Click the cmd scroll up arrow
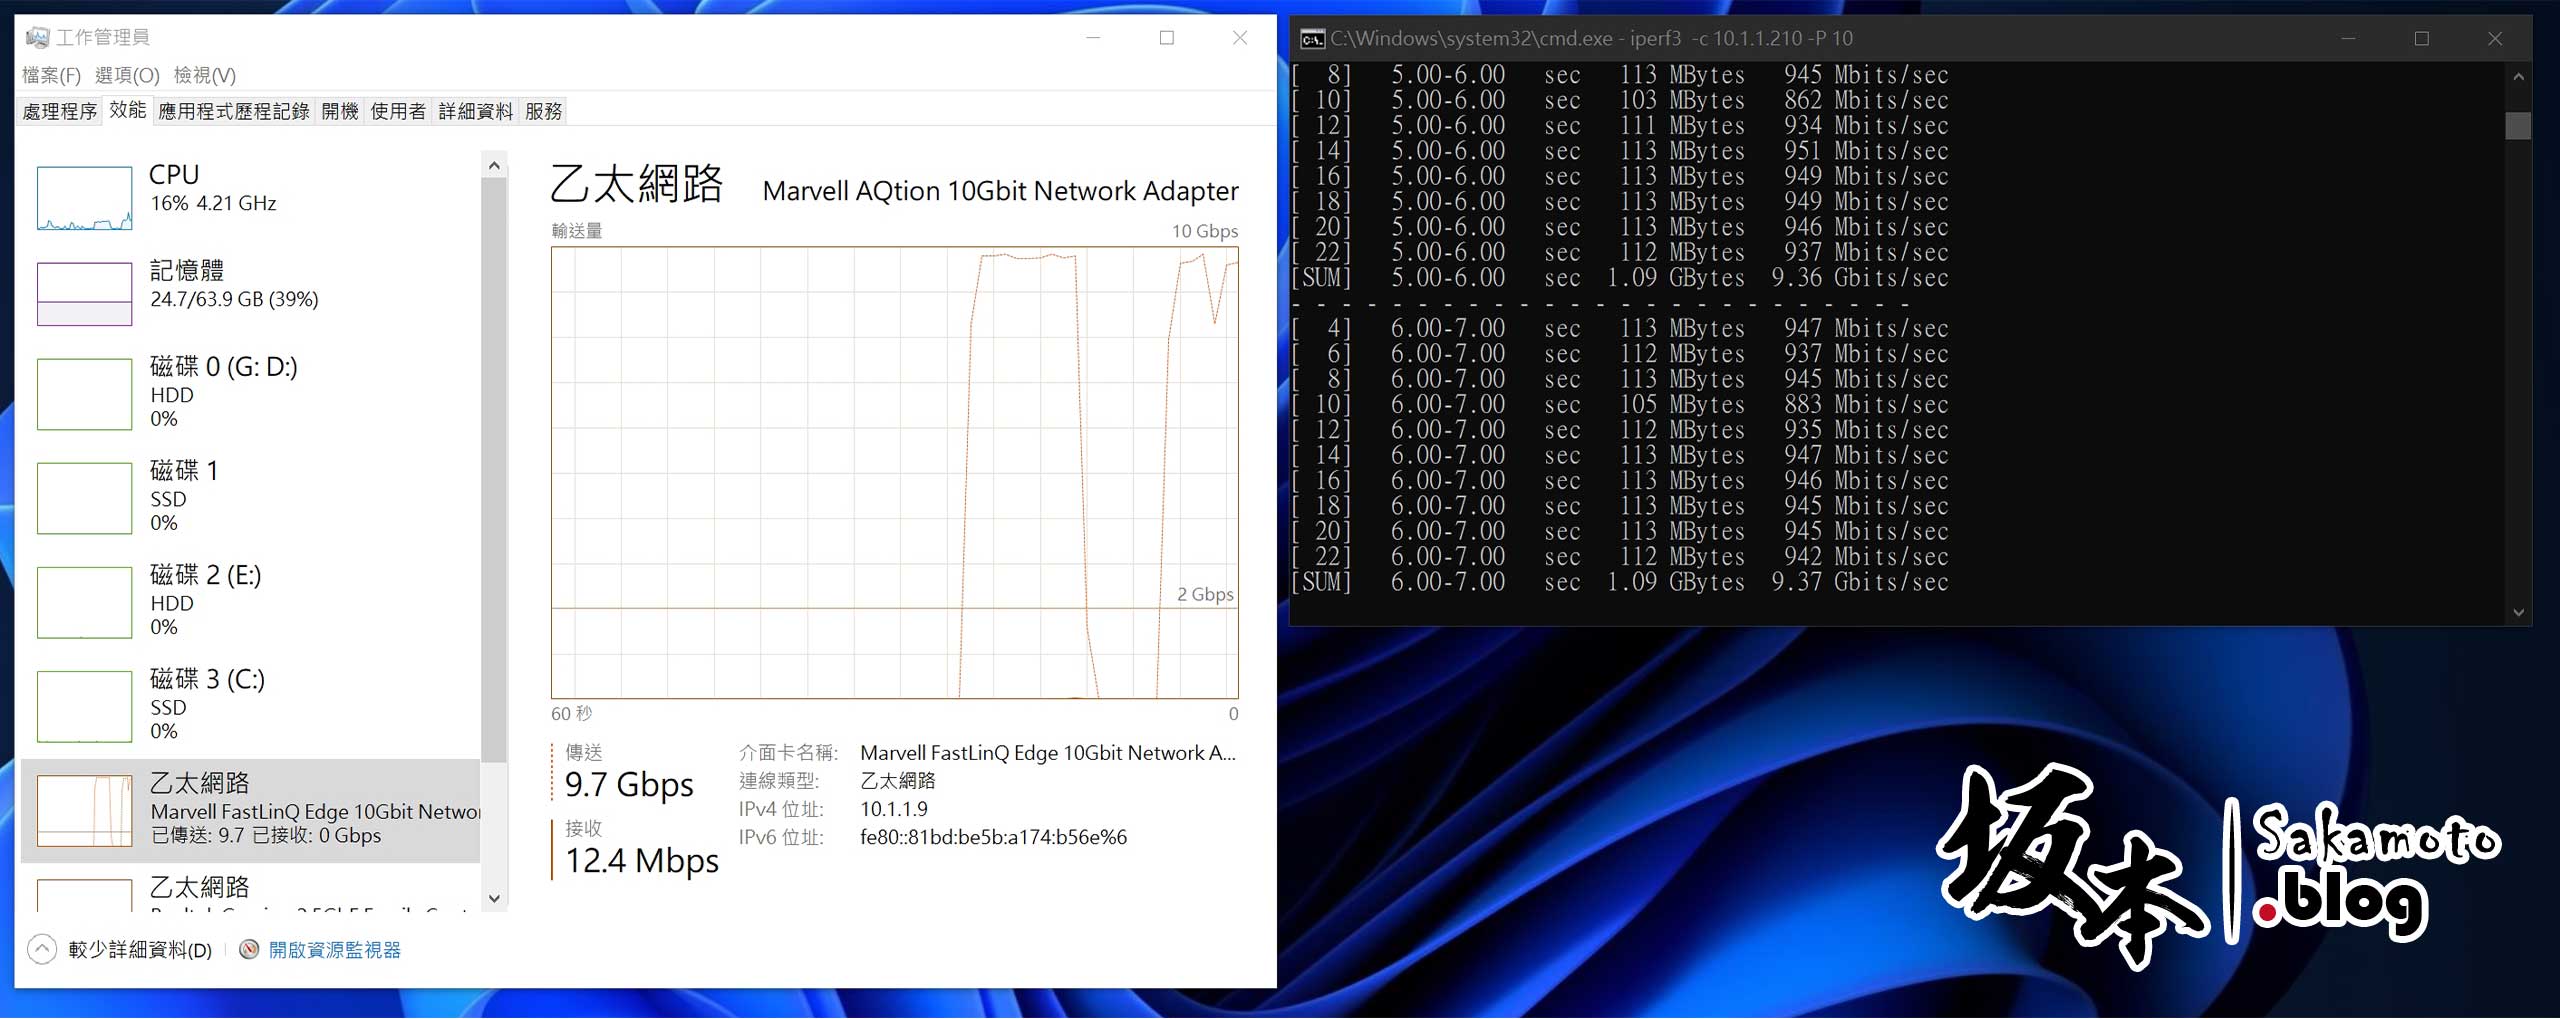This screenshot has width=2560, height=1019. (2518, 77)
